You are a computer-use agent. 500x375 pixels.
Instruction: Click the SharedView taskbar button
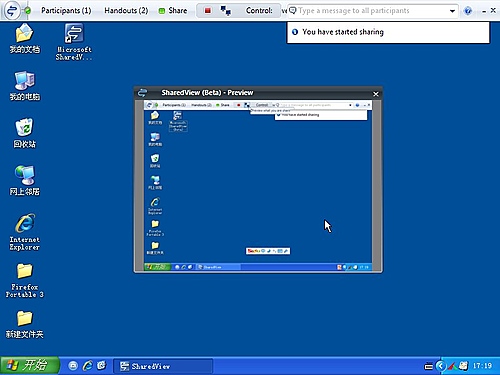point(163,366)
